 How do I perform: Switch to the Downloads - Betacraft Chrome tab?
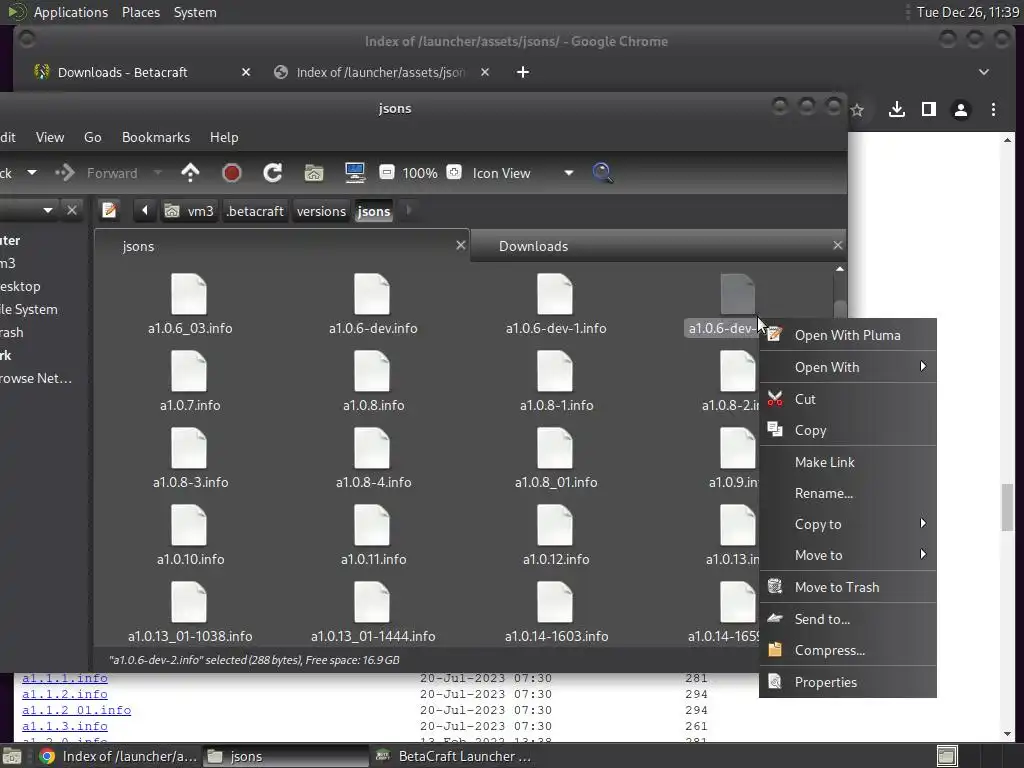(142, 72)
